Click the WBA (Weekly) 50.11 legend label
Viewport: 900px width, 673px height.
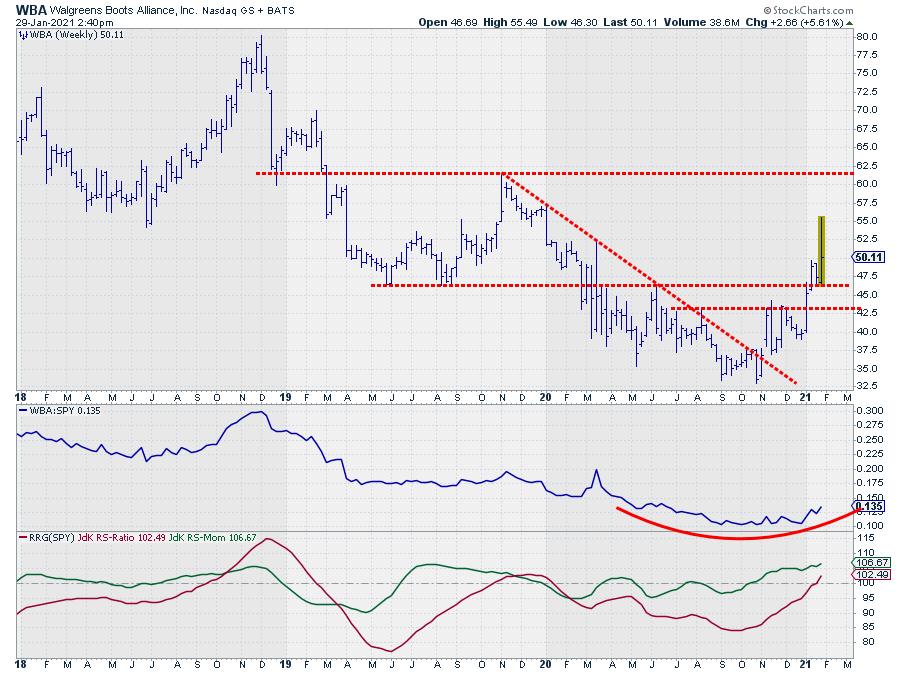(x=66, y=34)
